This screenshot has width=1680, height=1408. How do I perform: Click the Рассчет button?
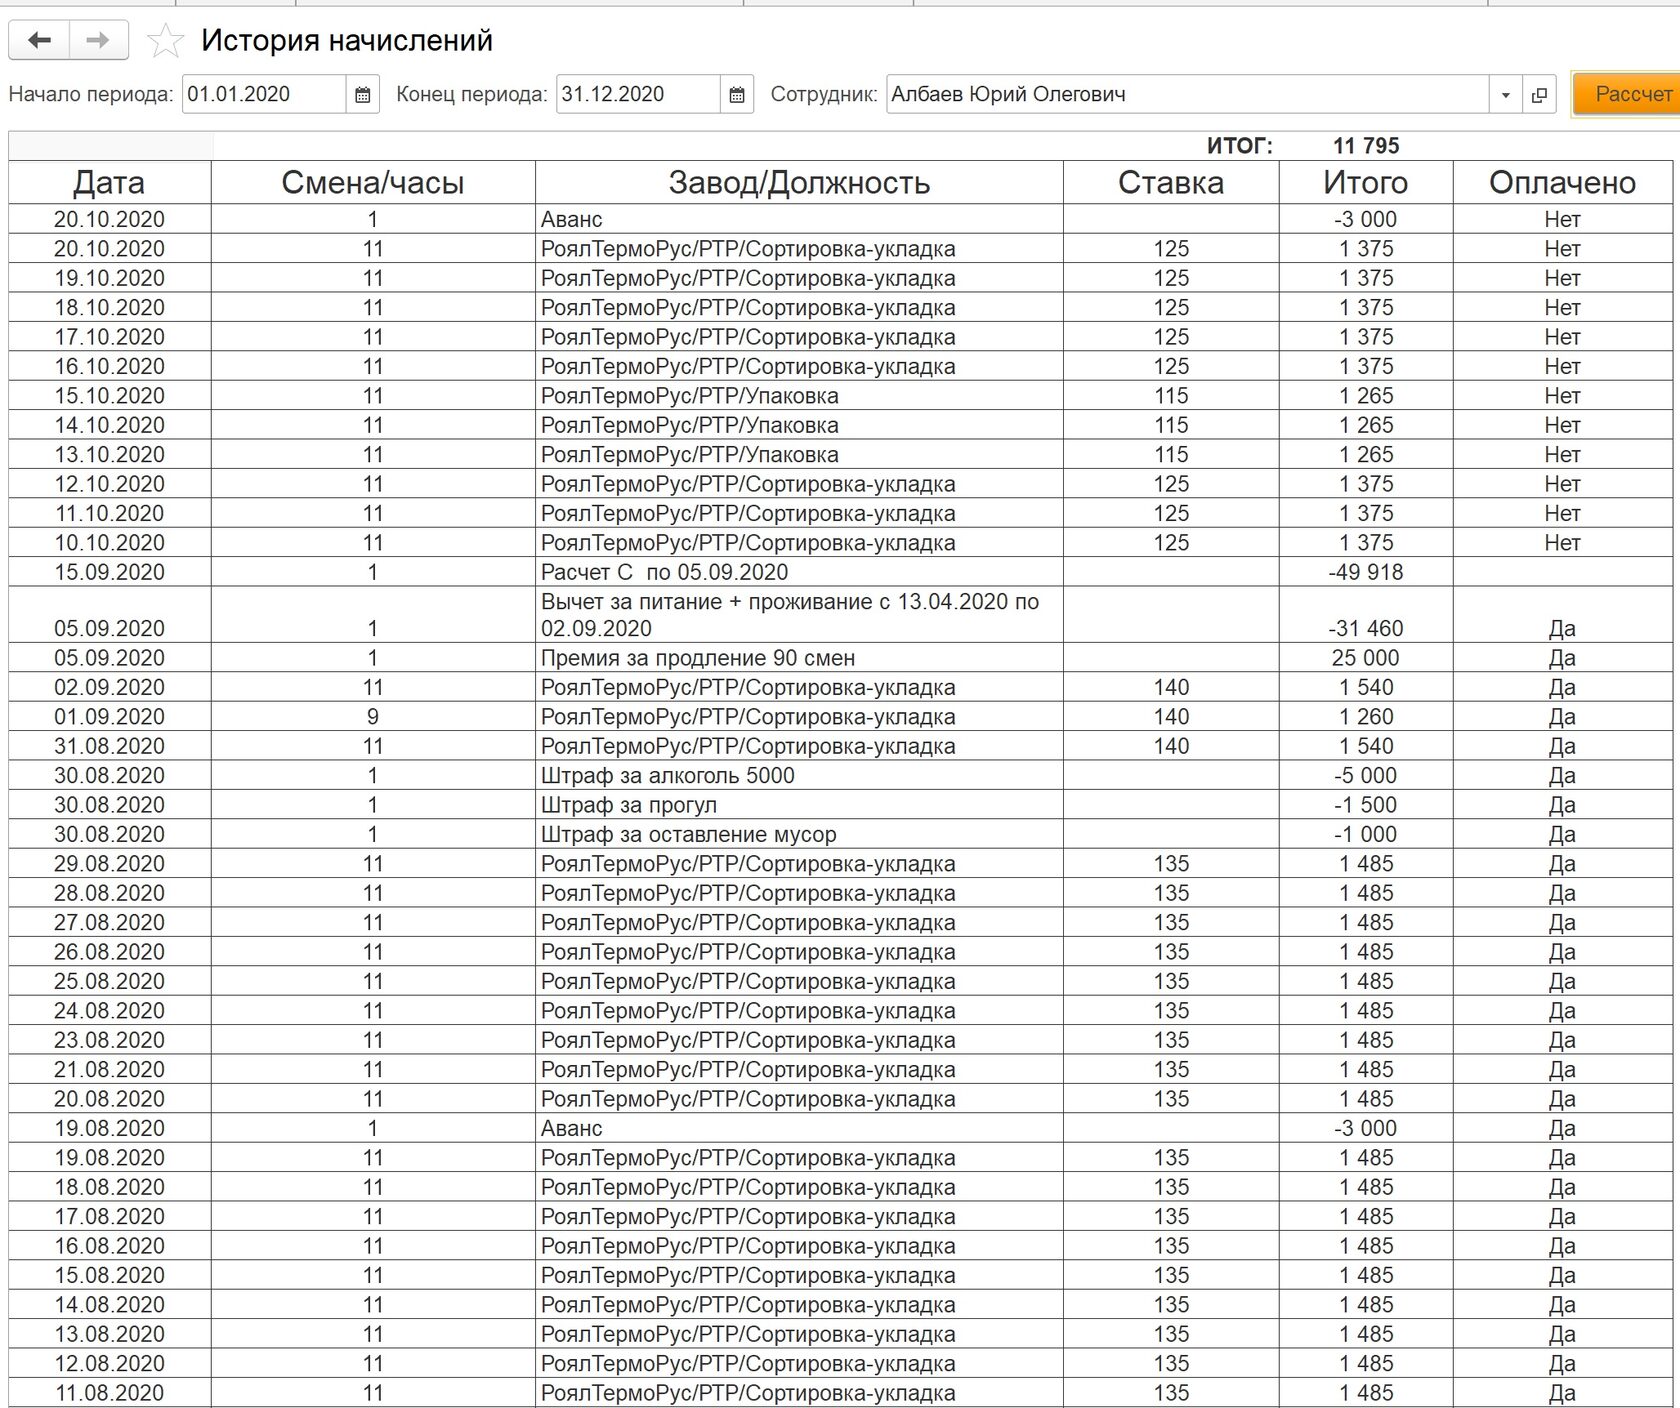pyautogui.click(x=1627, y=94)
